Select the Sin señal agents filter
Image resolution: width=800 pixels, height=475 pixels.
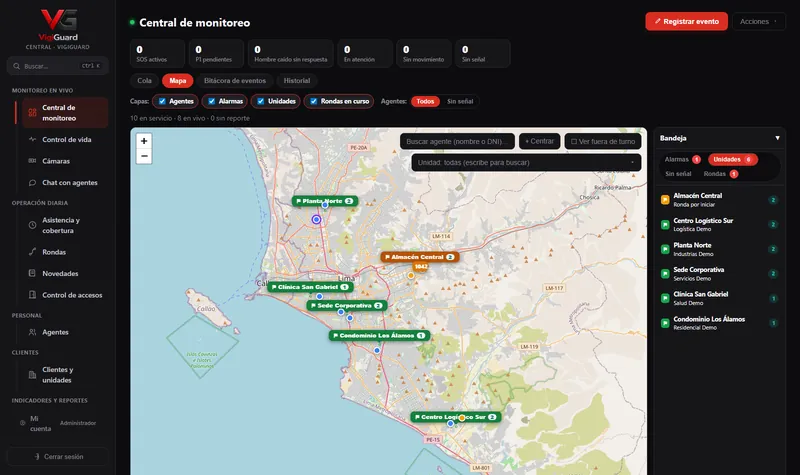click(x=460, y=102)
